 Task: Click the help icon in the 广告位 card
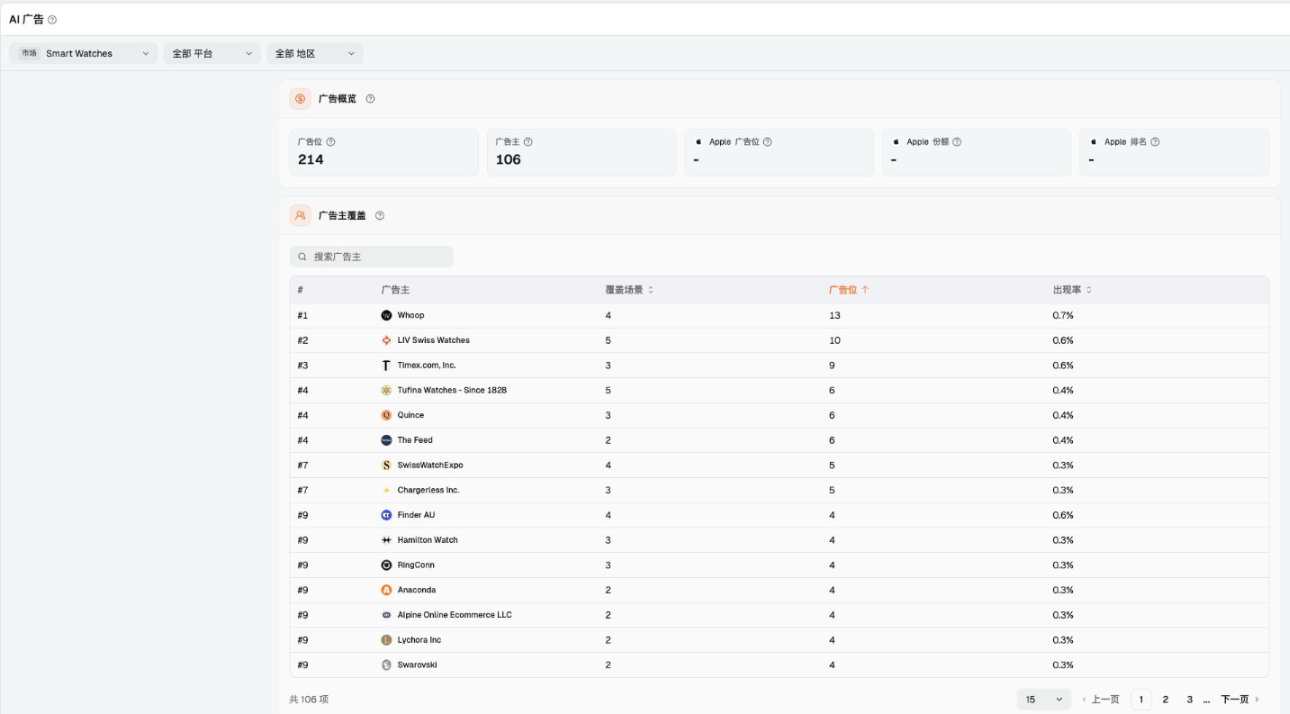(x=331, y=142)
